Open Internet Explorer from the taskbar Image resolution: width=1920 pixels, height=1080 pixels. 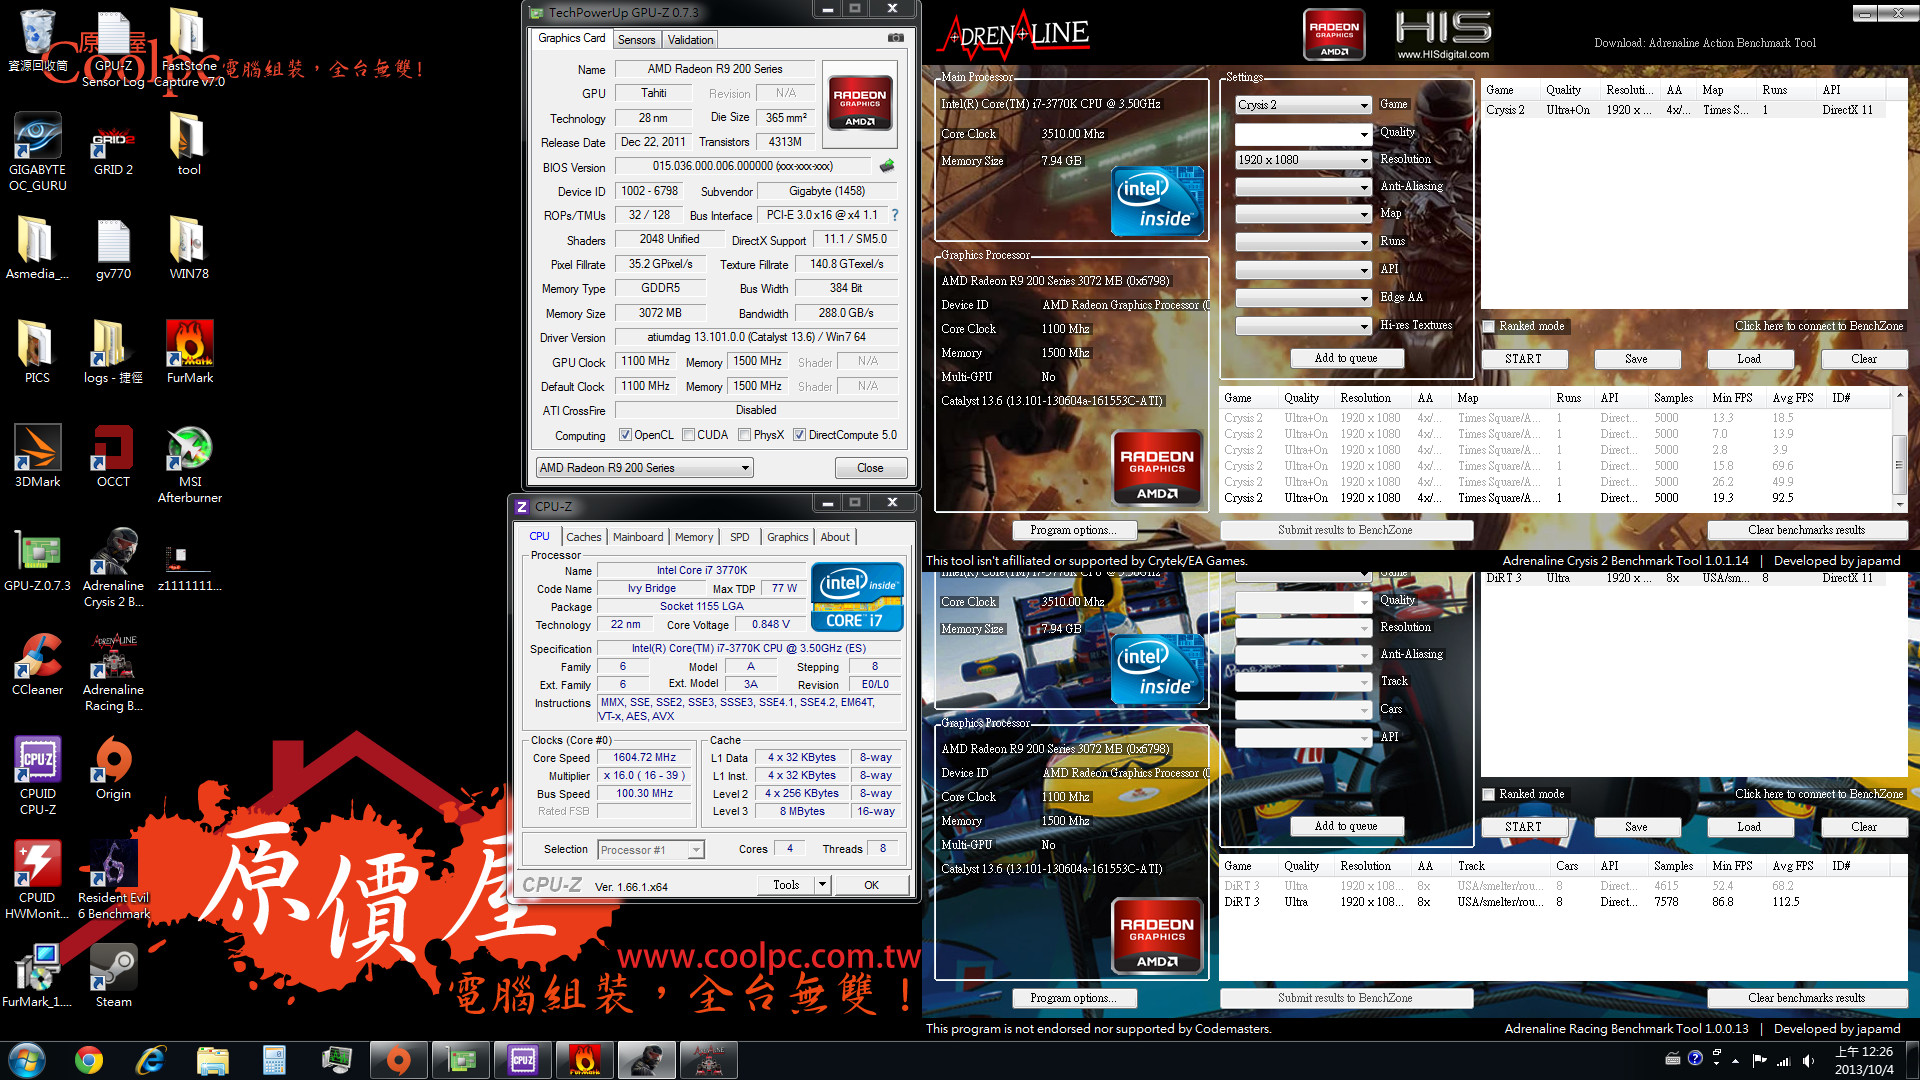[151, 1060]
